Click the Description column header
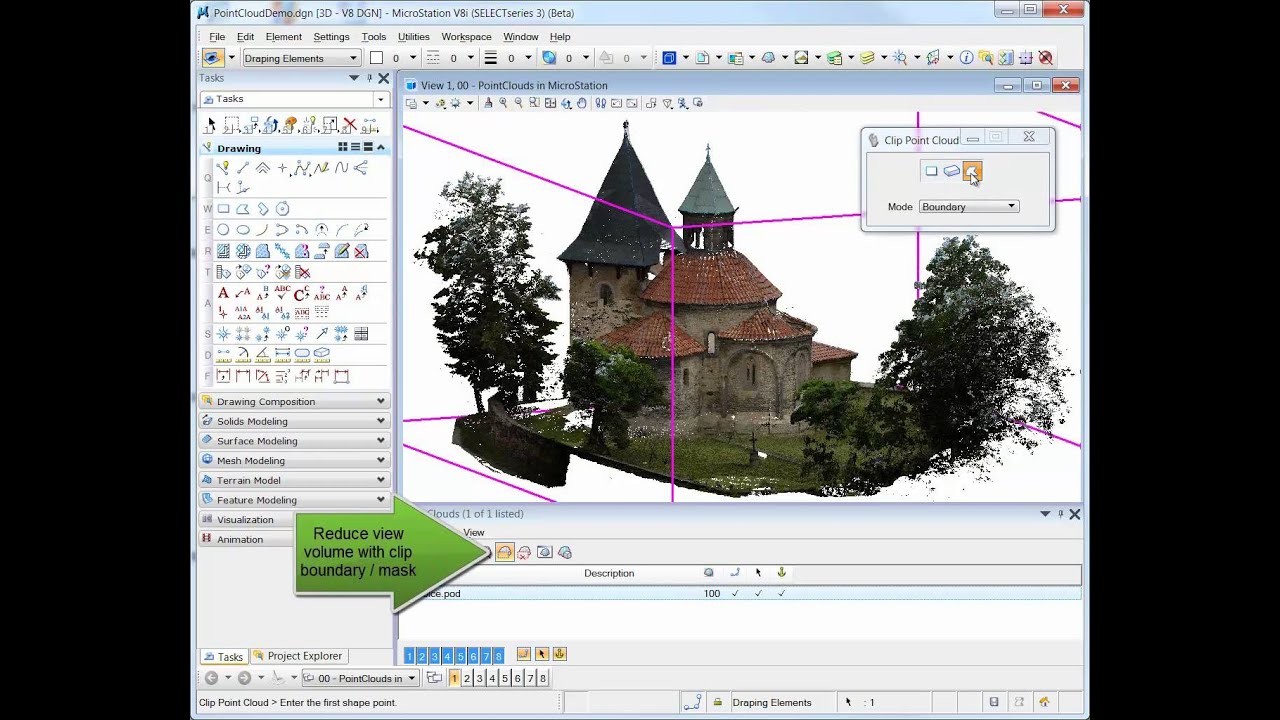The image size is (1280, 720). click(609, 573)
